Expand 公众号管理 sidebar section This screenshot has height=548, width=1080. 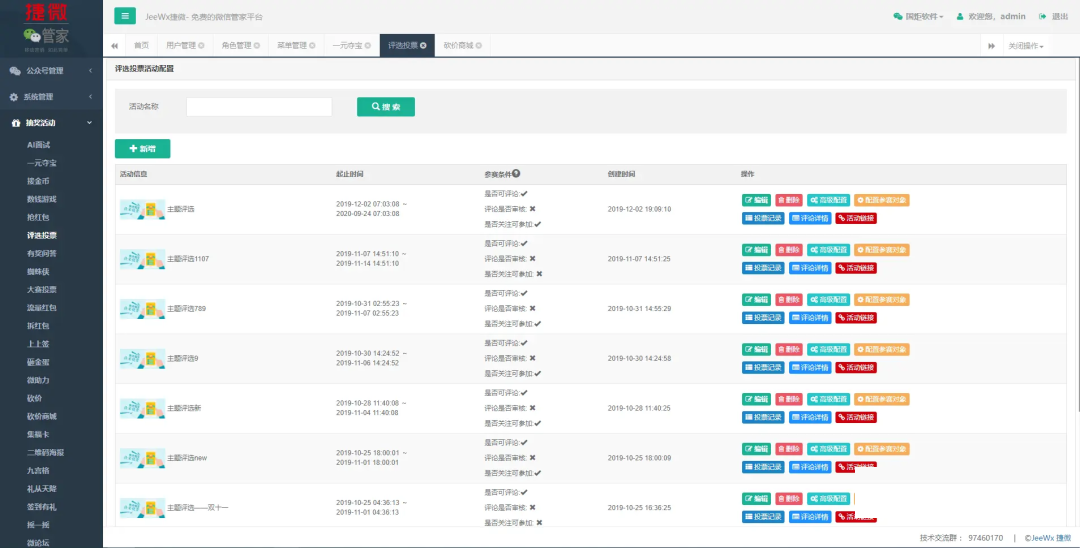pos(50,71)
